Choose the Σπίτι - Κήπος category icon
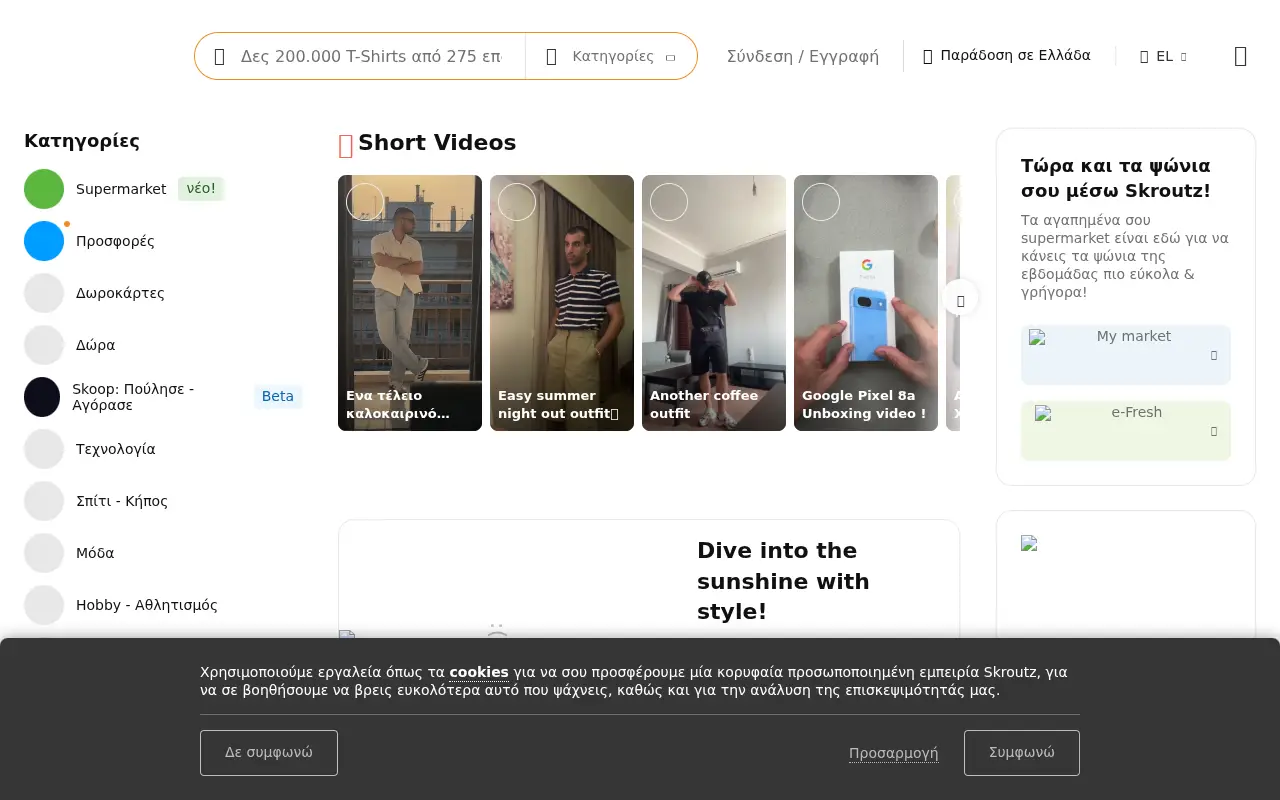 point(44,501)
